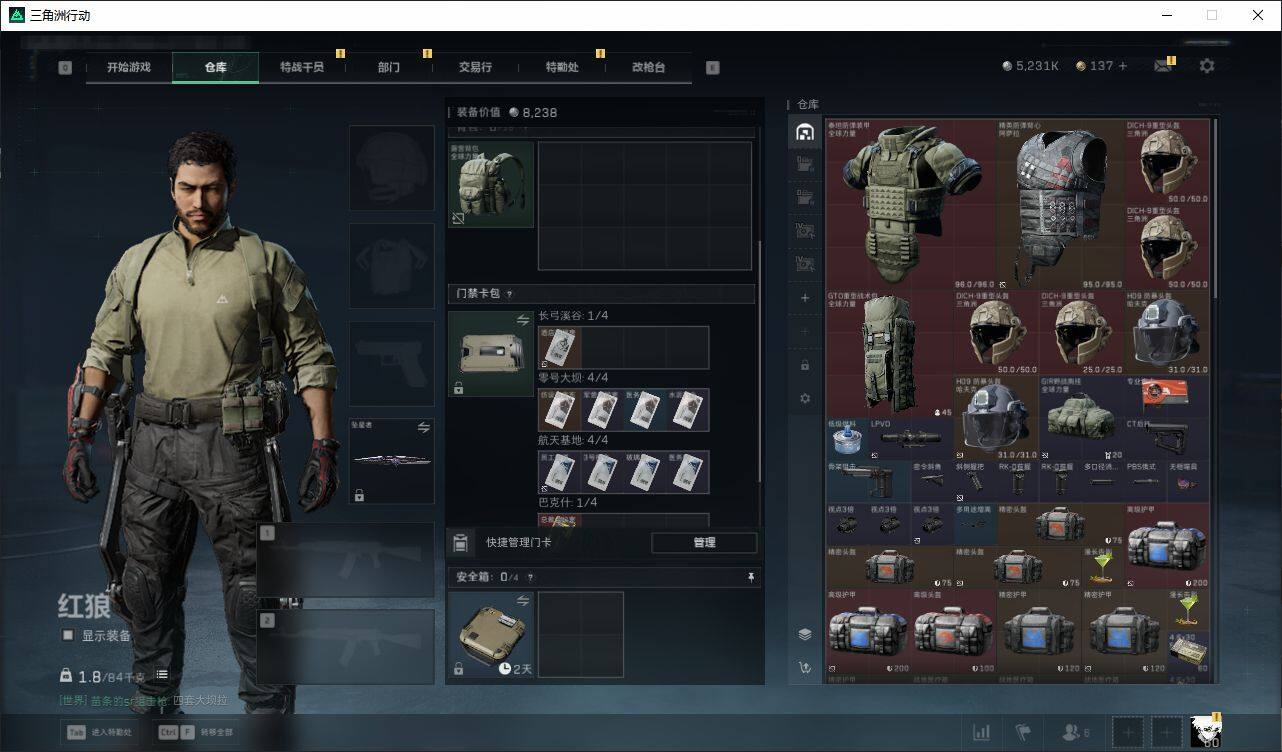
Task: Click 转移全部 Ctrl F shortcut
Action: (x=195, y=732)
